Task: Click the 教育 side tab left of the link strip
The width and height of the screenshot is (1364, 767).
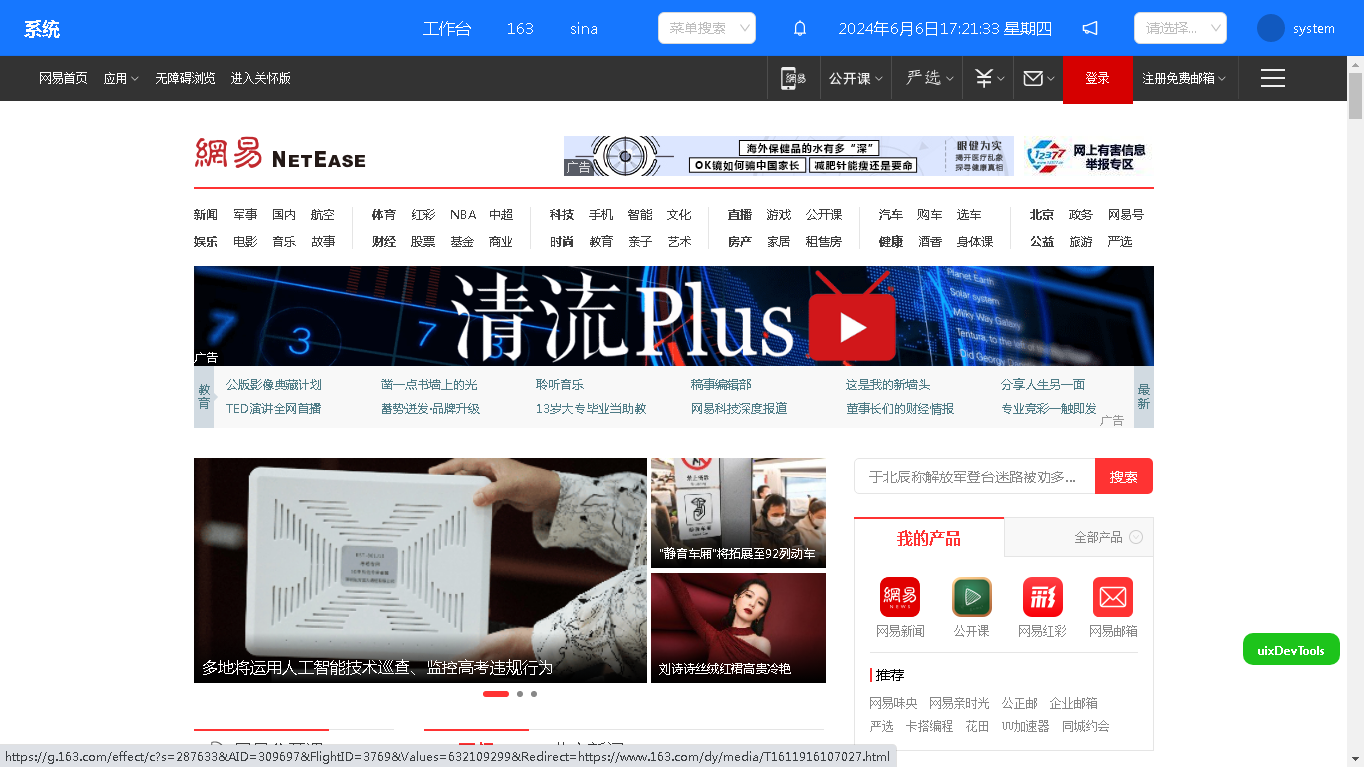Action: tap(204, 397)
